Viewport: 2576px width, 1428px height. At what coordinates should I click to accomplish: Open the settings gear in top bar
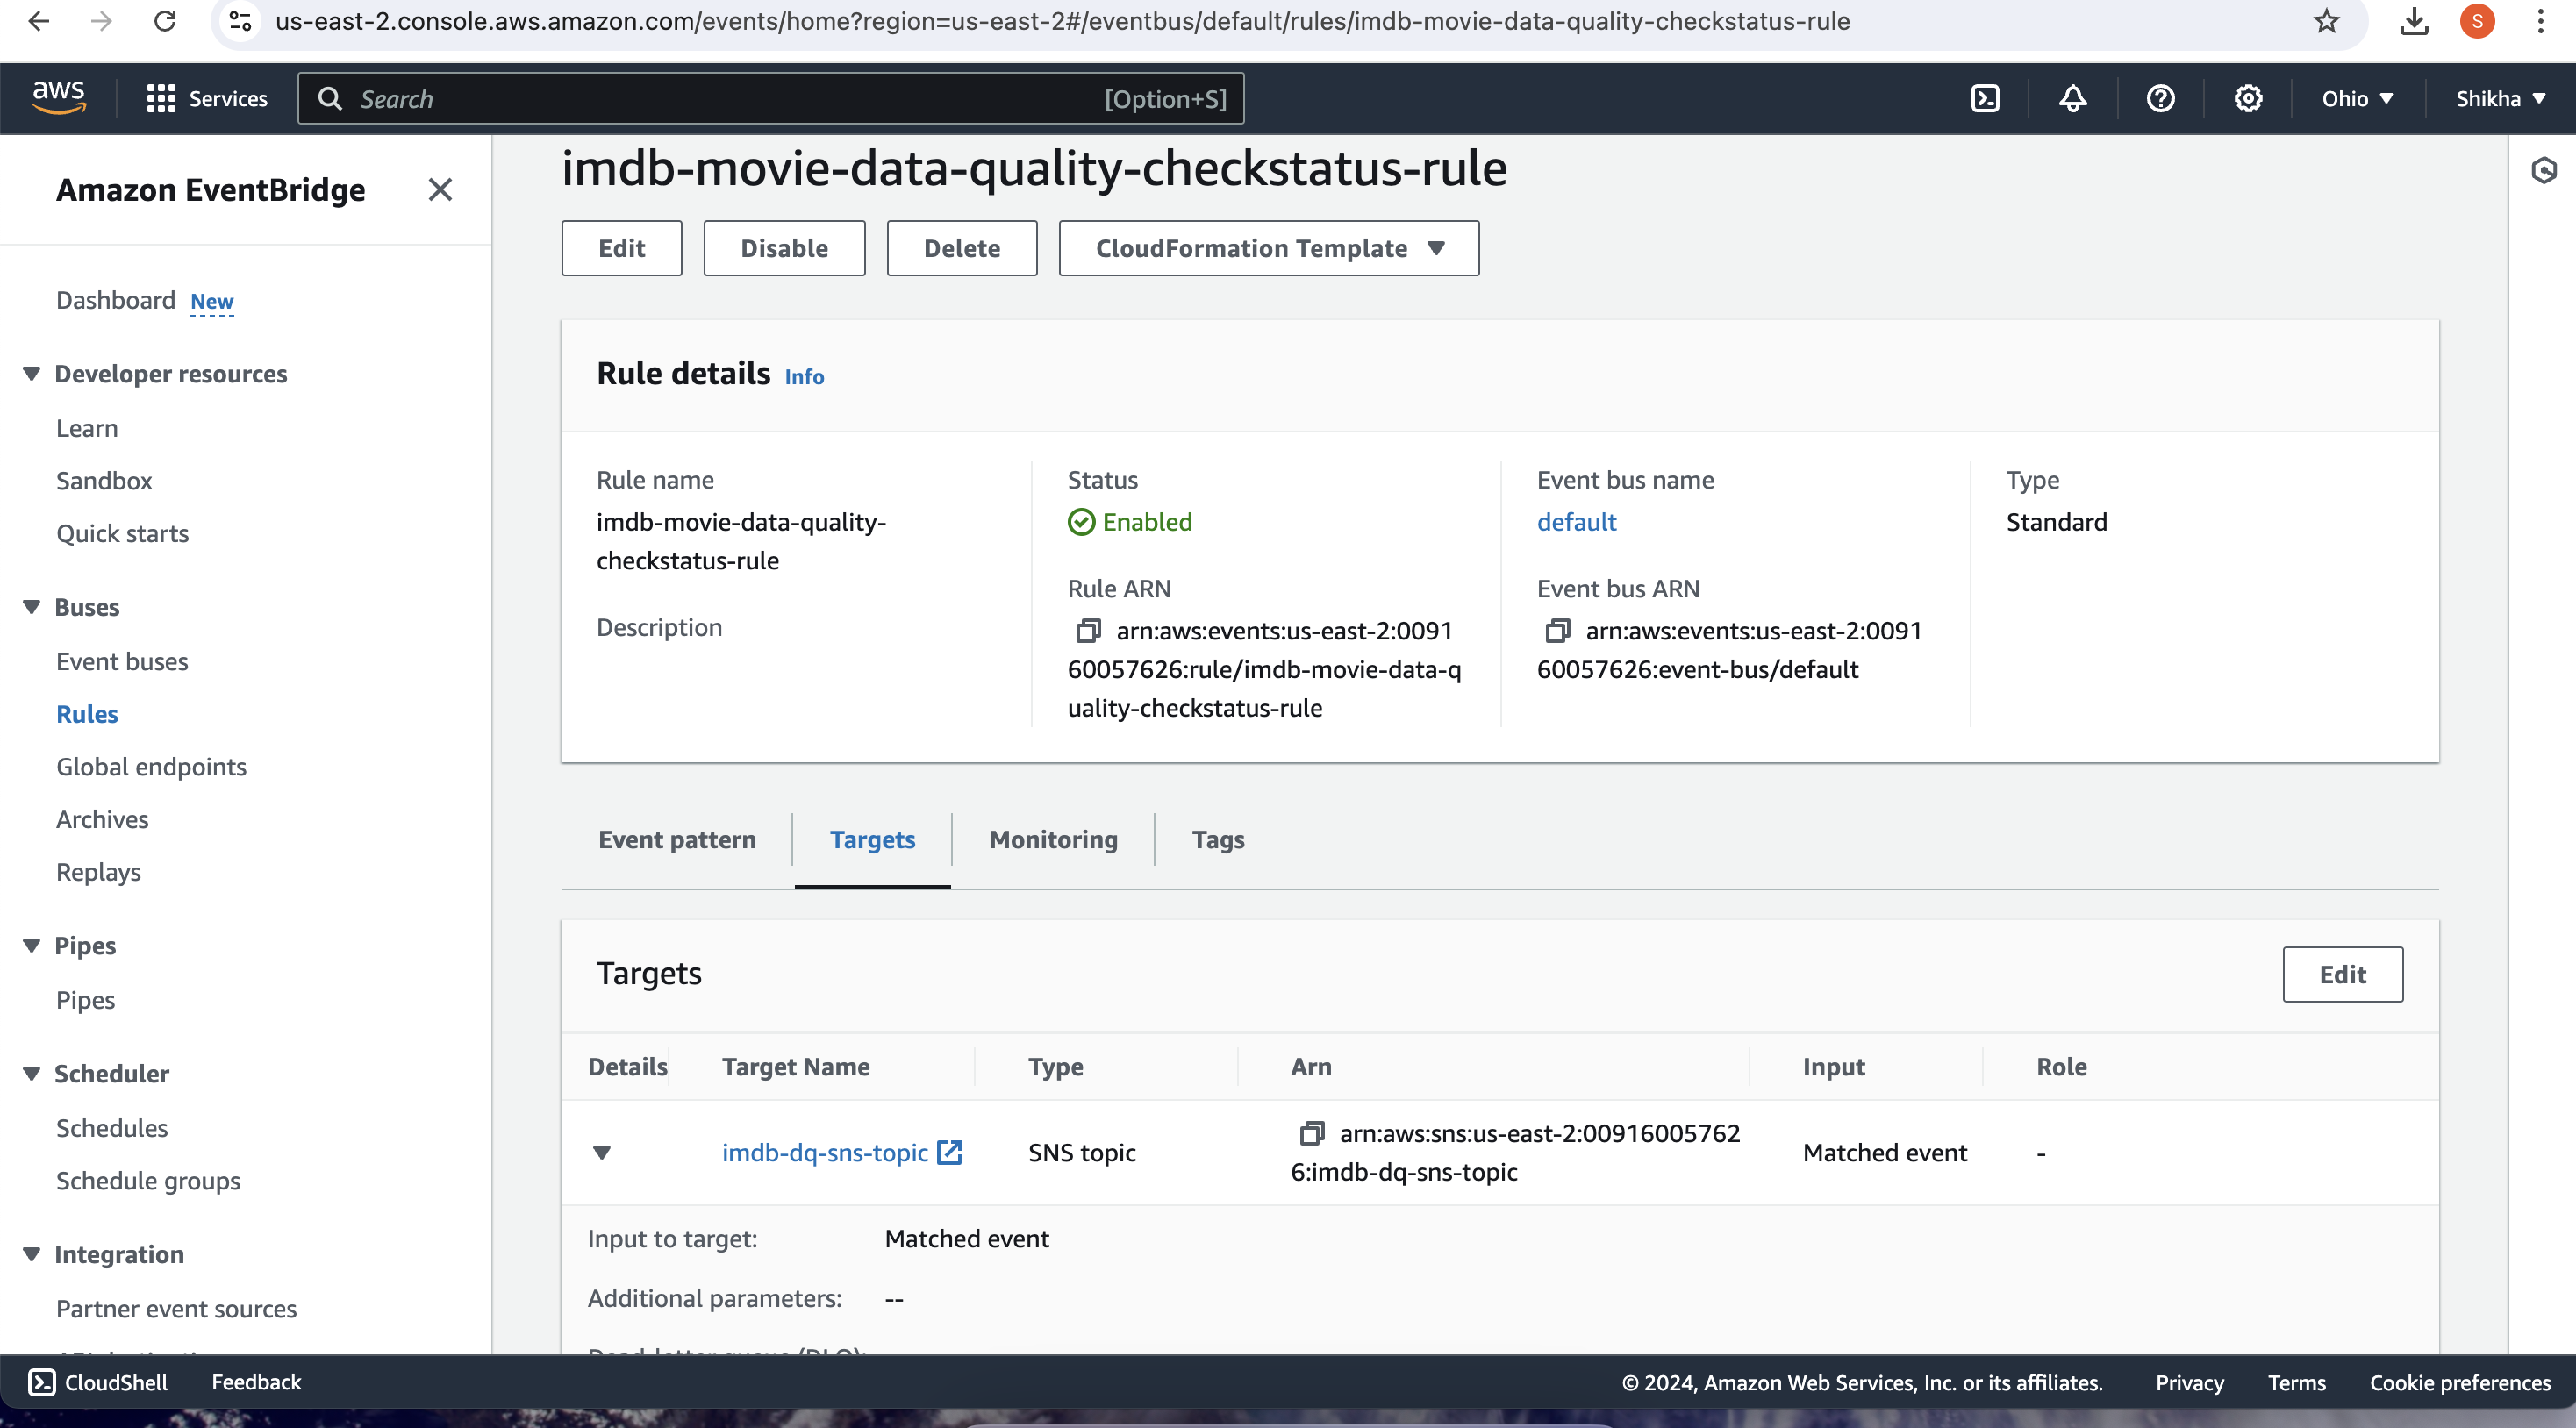2248,98
